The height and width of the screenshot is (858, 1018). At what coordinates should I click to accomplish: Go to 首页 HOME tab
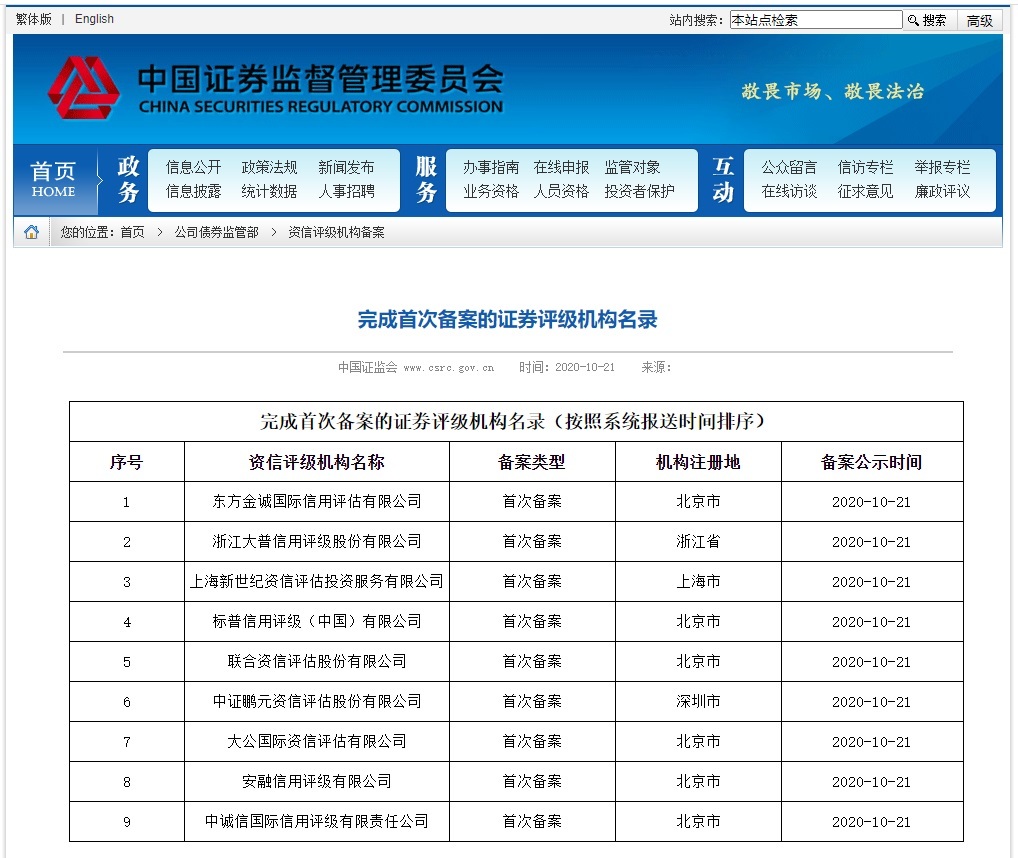(54, 179)
